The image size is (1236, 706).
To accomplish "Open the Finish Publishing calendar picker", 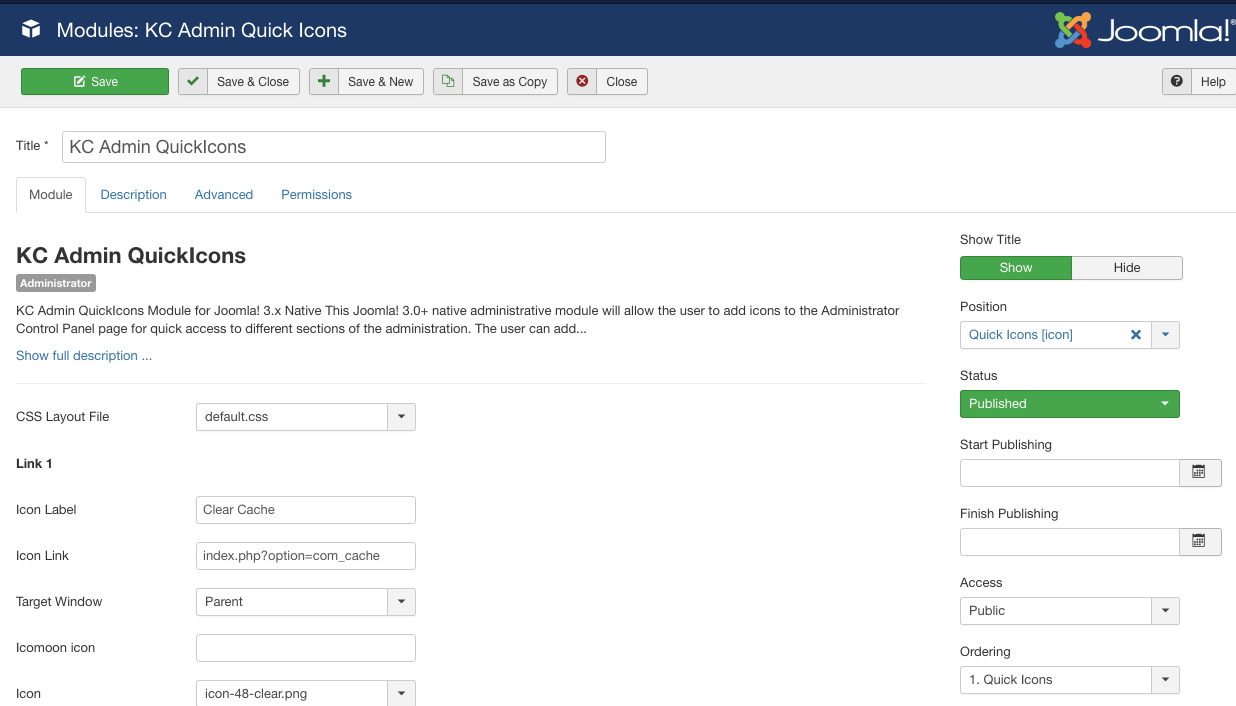I will [x=1200, y=541].
